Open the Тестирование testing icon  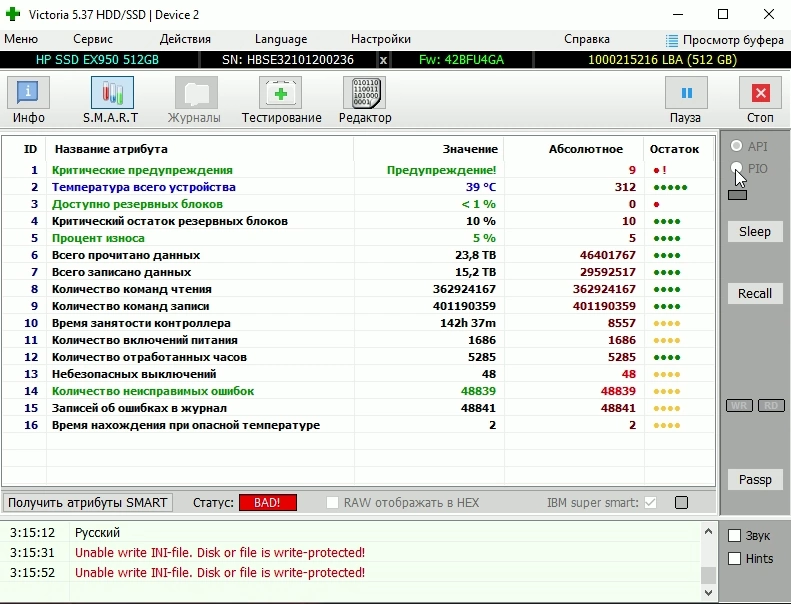pyautogui.click(x=281, y=94)
